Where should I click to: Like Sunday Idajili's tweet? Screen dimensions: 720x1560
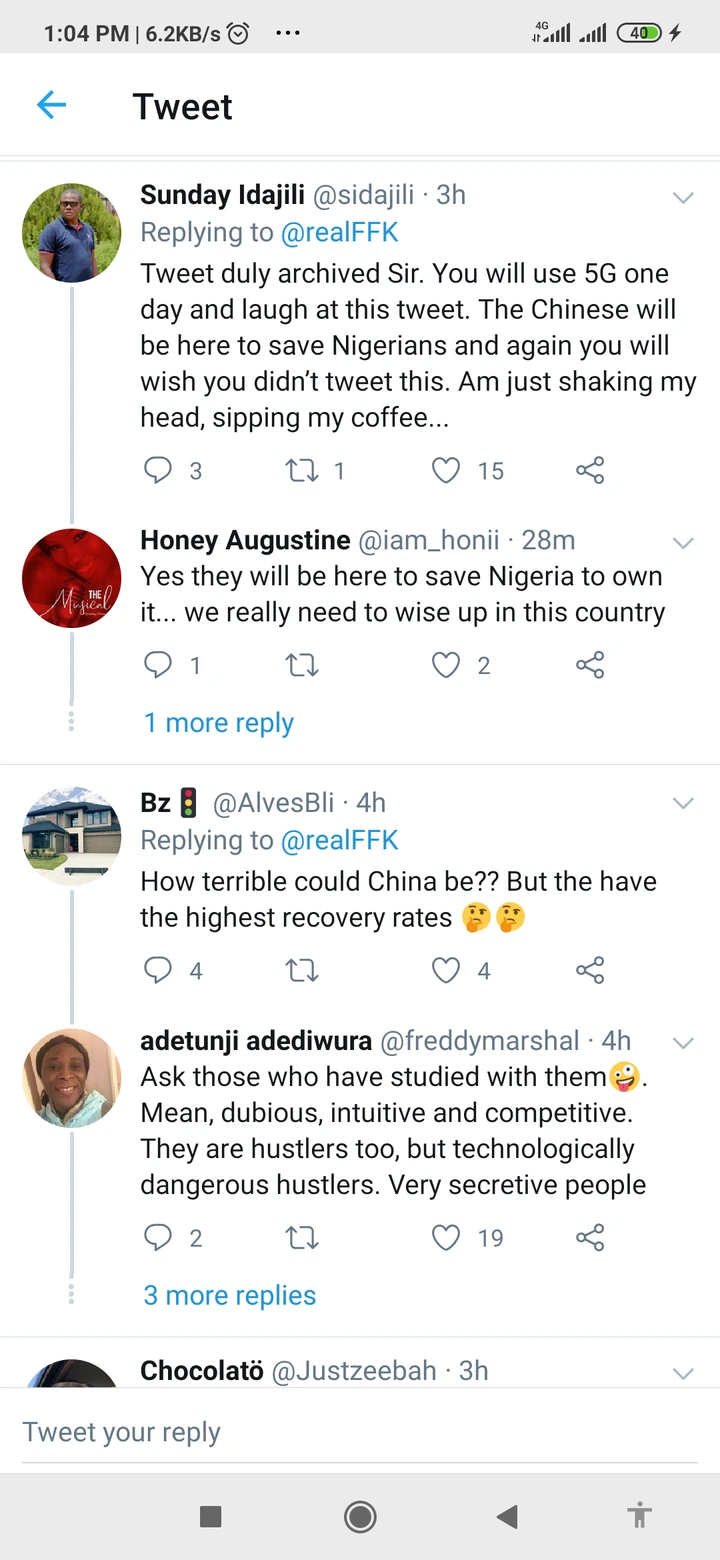coord(446,470)
